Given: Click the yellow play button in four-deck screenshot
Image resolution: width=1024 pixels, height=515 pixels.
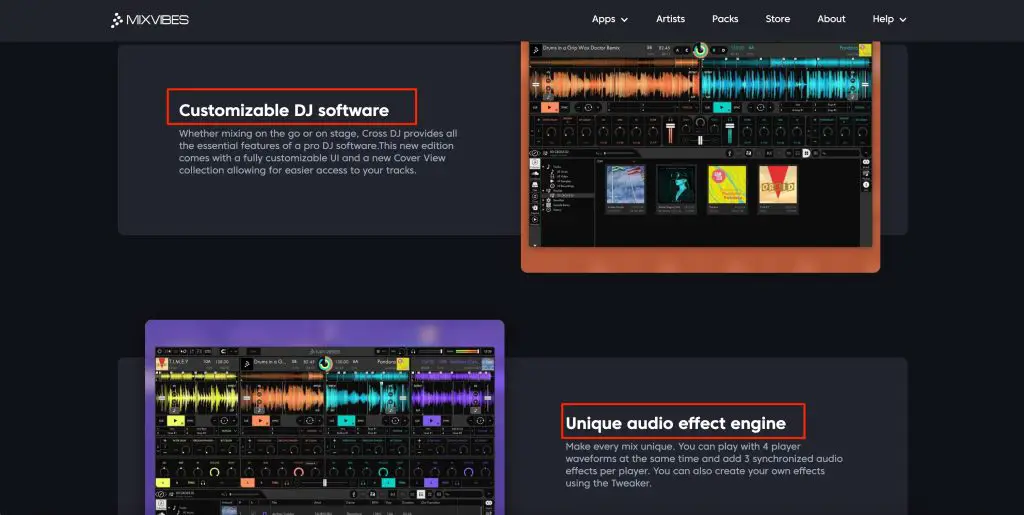Looking at the screenshot, I should [x=176, y=421].
